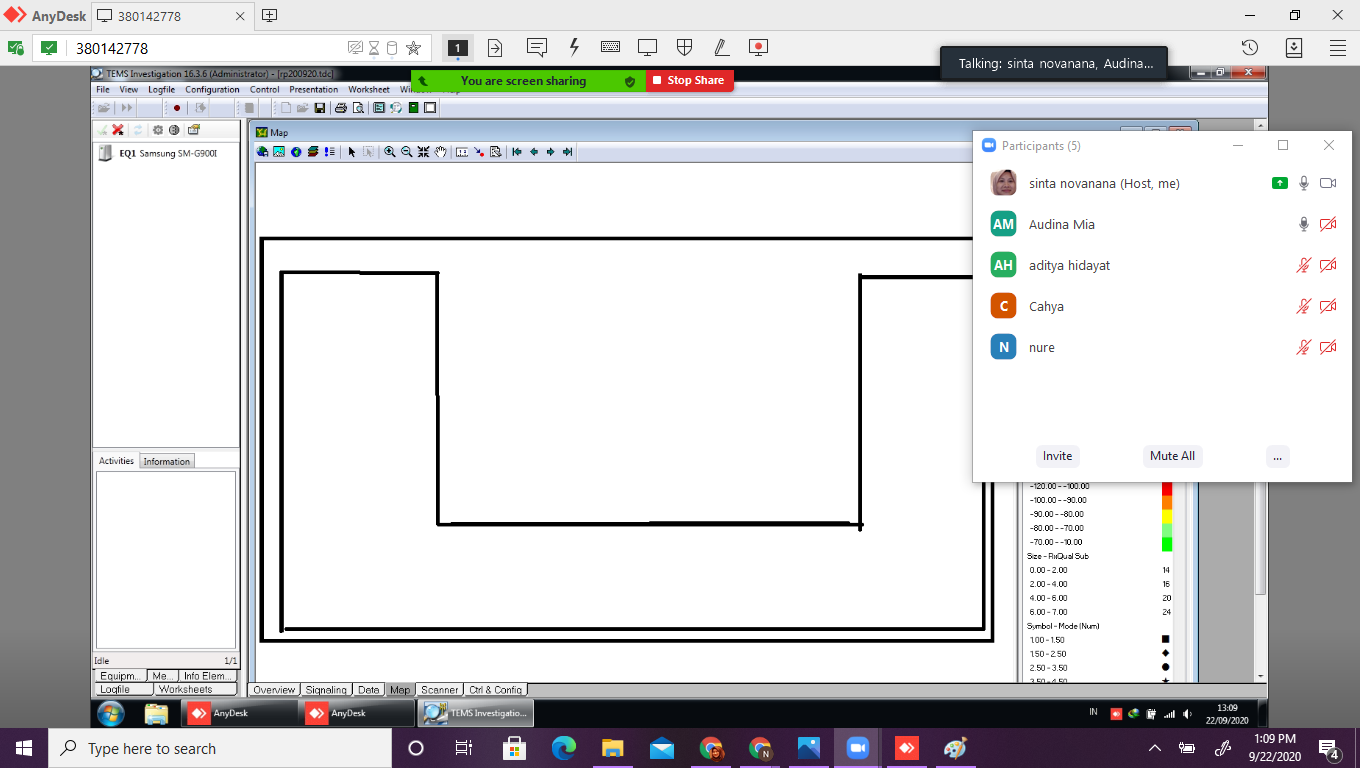Open the AnyDesk hamburger main menu

[1338, 47]
